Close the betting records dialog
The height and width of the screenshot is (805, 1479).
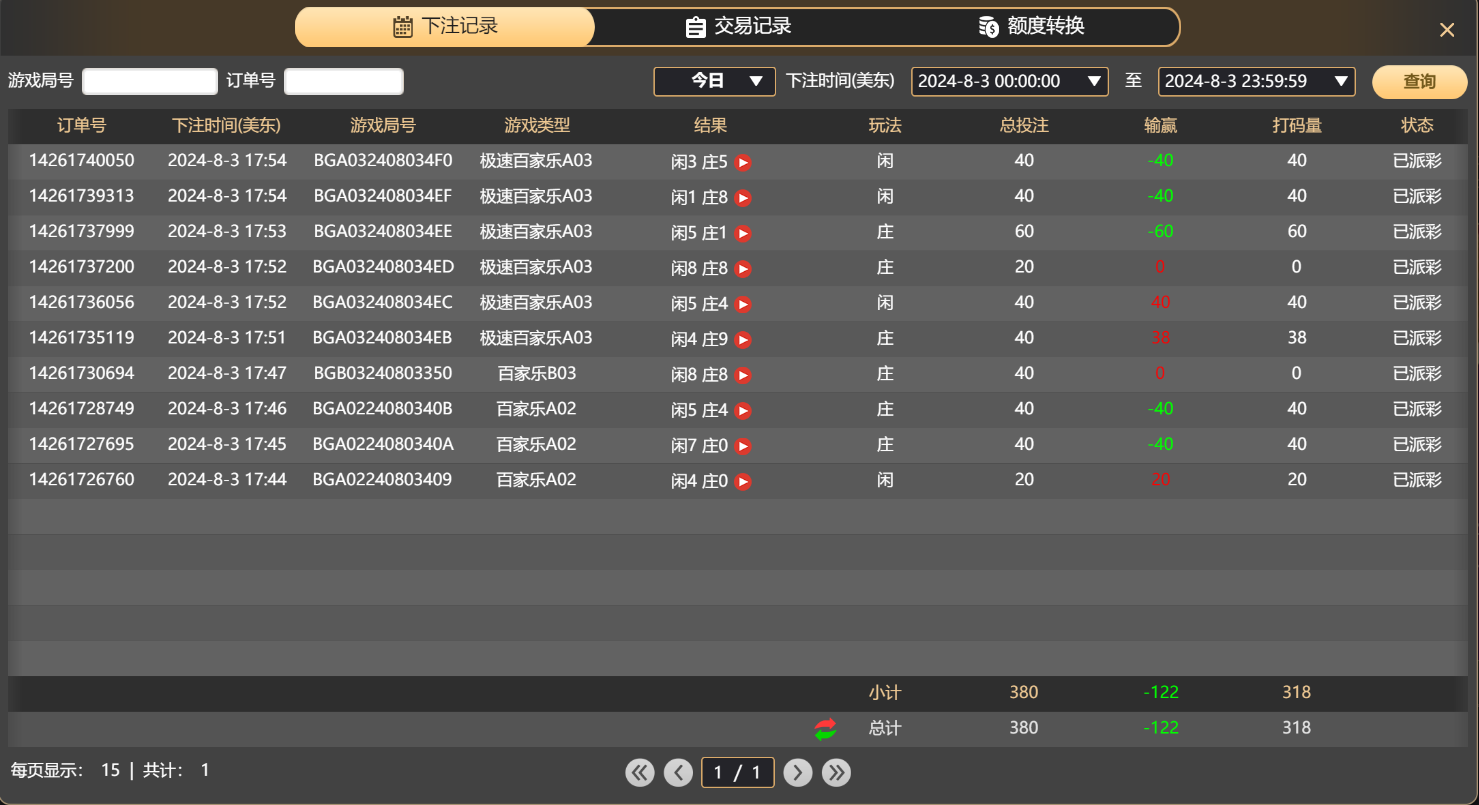coord(1446,29)
